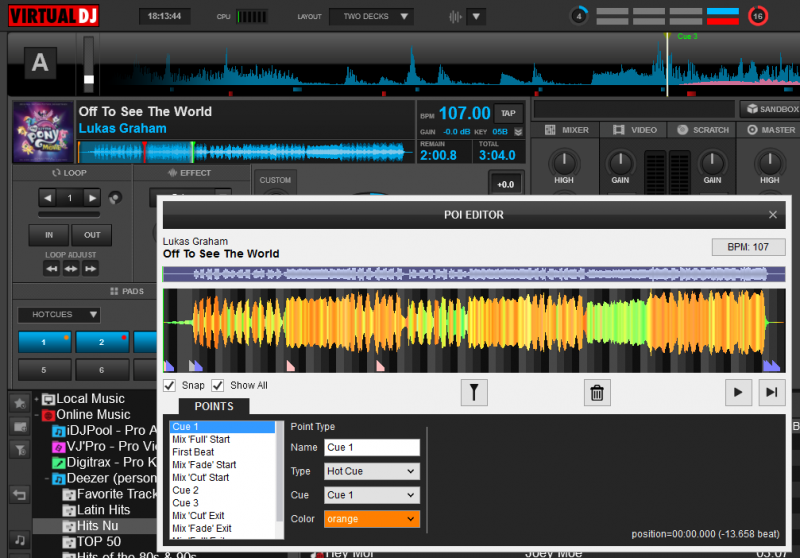
Task: Click the album cover art thumbnail
Action: click(43, 132)
